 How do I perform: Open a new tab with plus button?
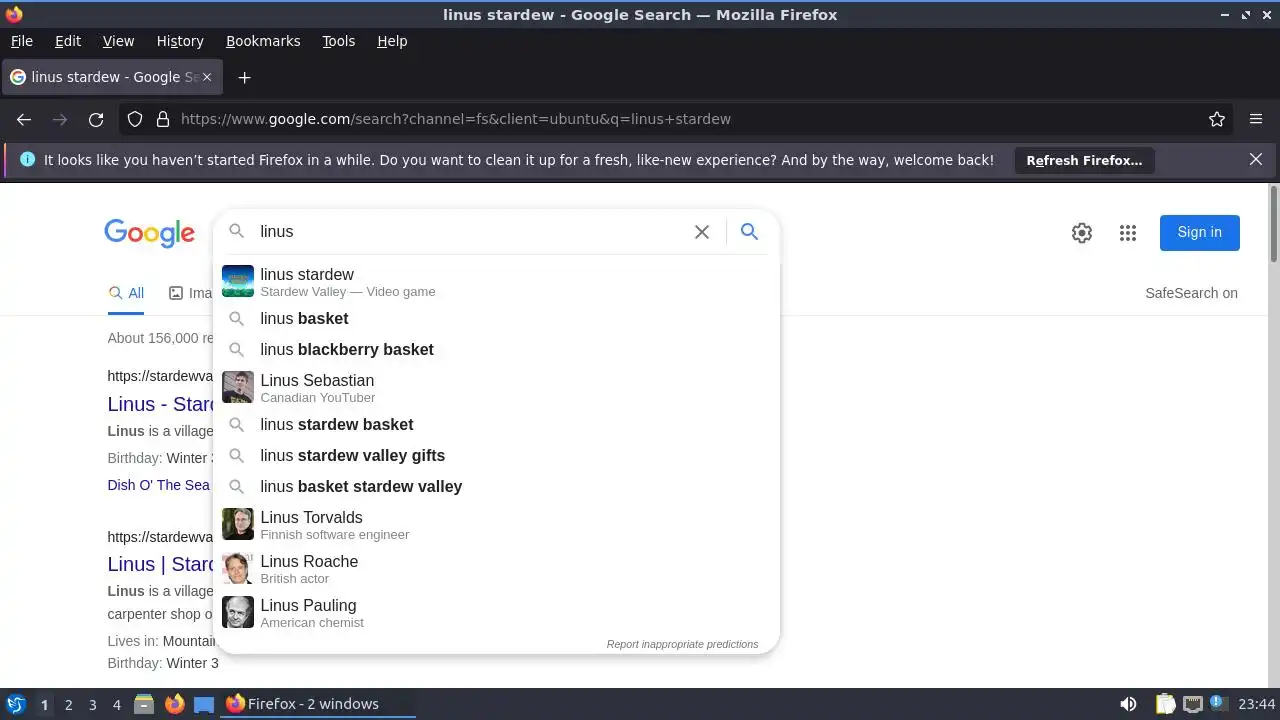pos(244,77)
